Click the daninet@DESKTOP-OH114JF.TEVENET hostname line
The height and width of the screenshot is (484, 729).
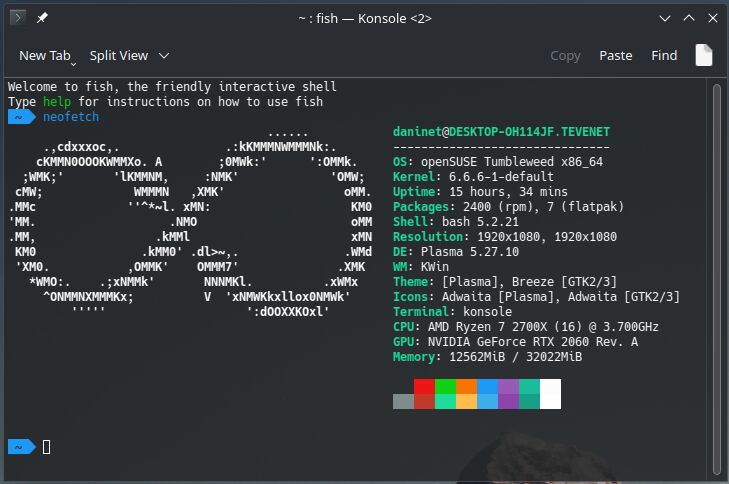tap(501, 132)
